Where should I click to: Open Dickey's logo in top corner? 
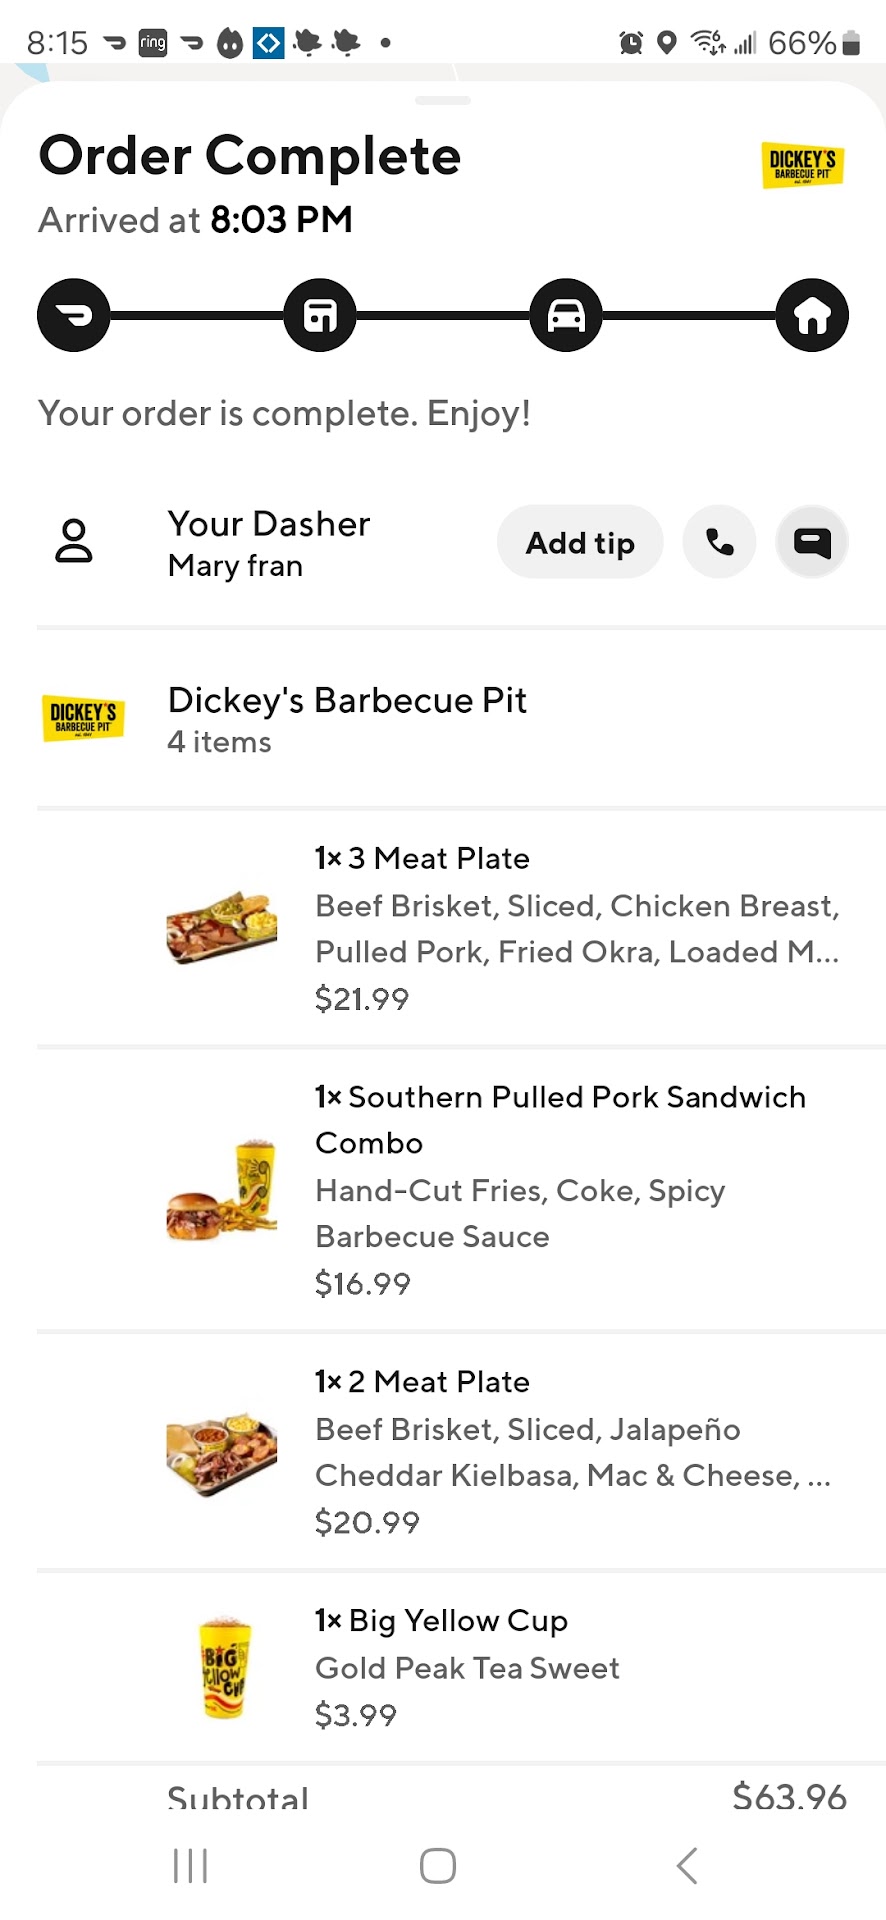point(803,165)
